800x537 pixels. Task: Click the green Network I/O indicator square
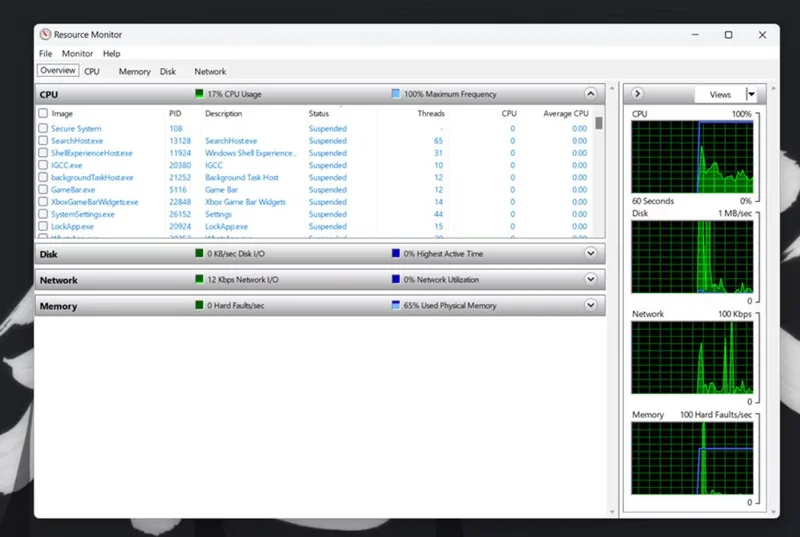point(200,280)
